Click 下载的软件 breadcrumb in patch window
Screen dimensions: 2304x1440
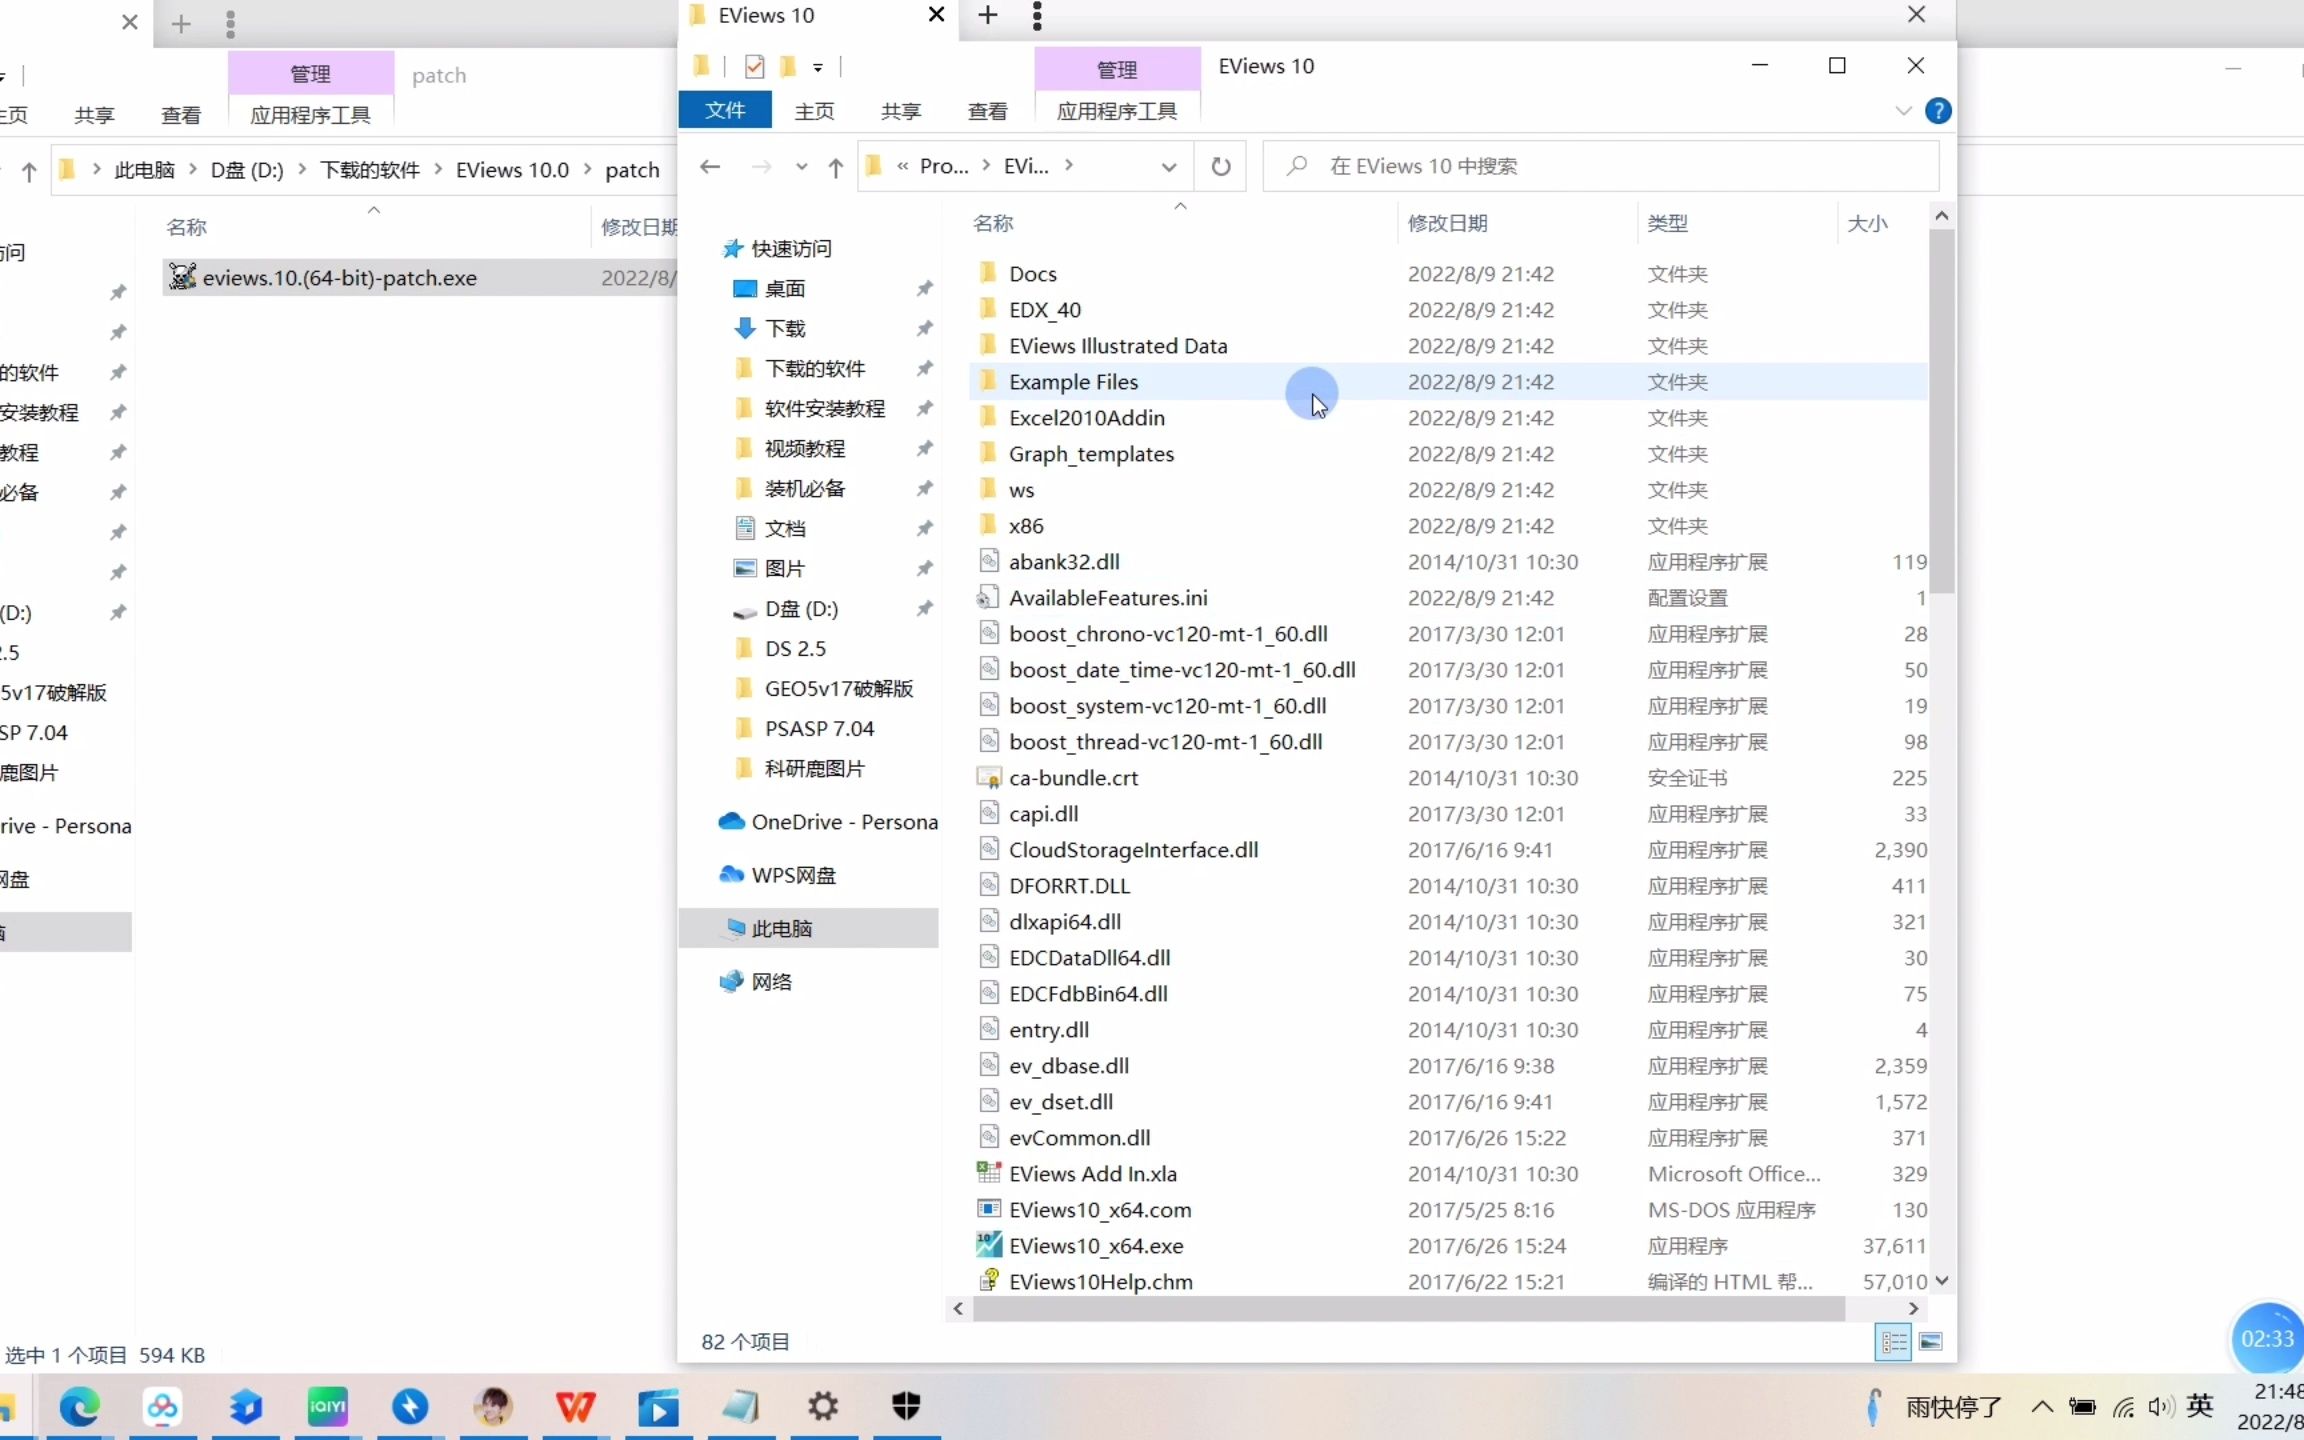click(370, 170)
